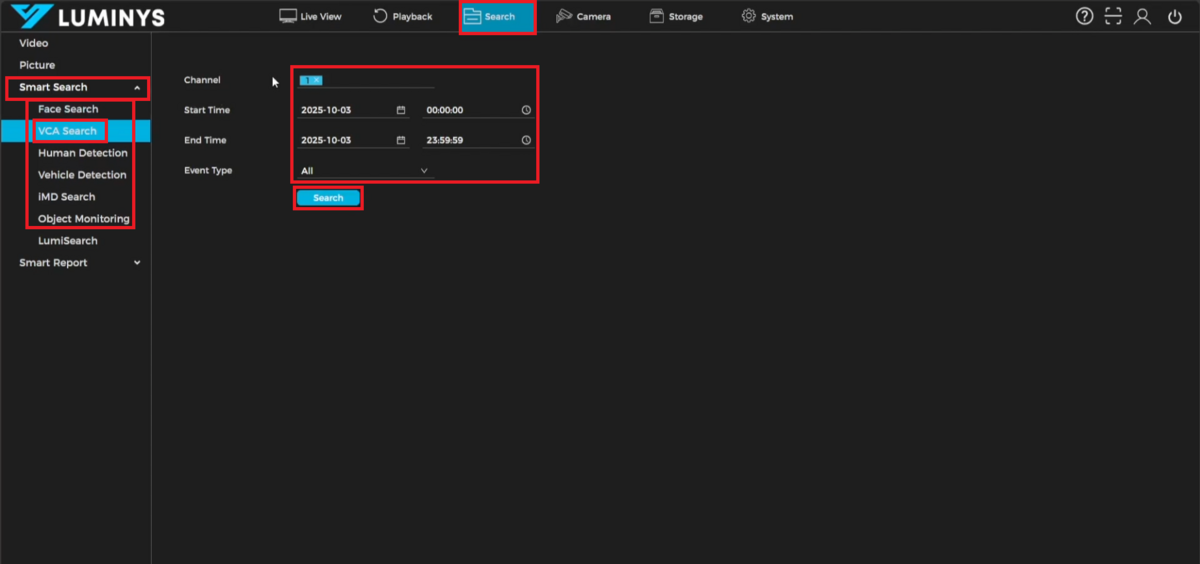
Task: Select Face Search in the sidebar
Action: coord(68,109)
